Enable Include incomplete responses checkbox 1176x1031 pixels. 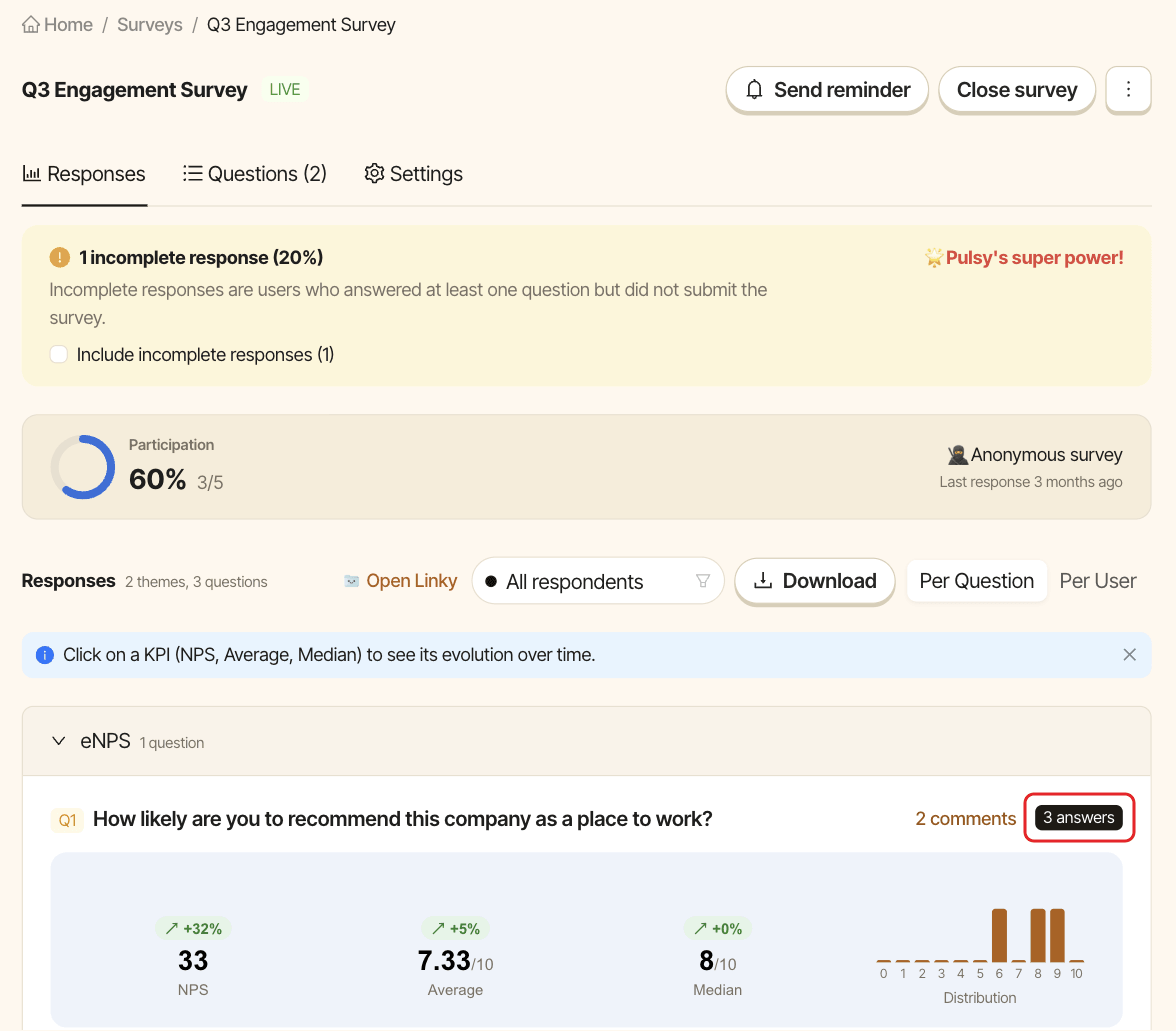[x=58, y=355]
